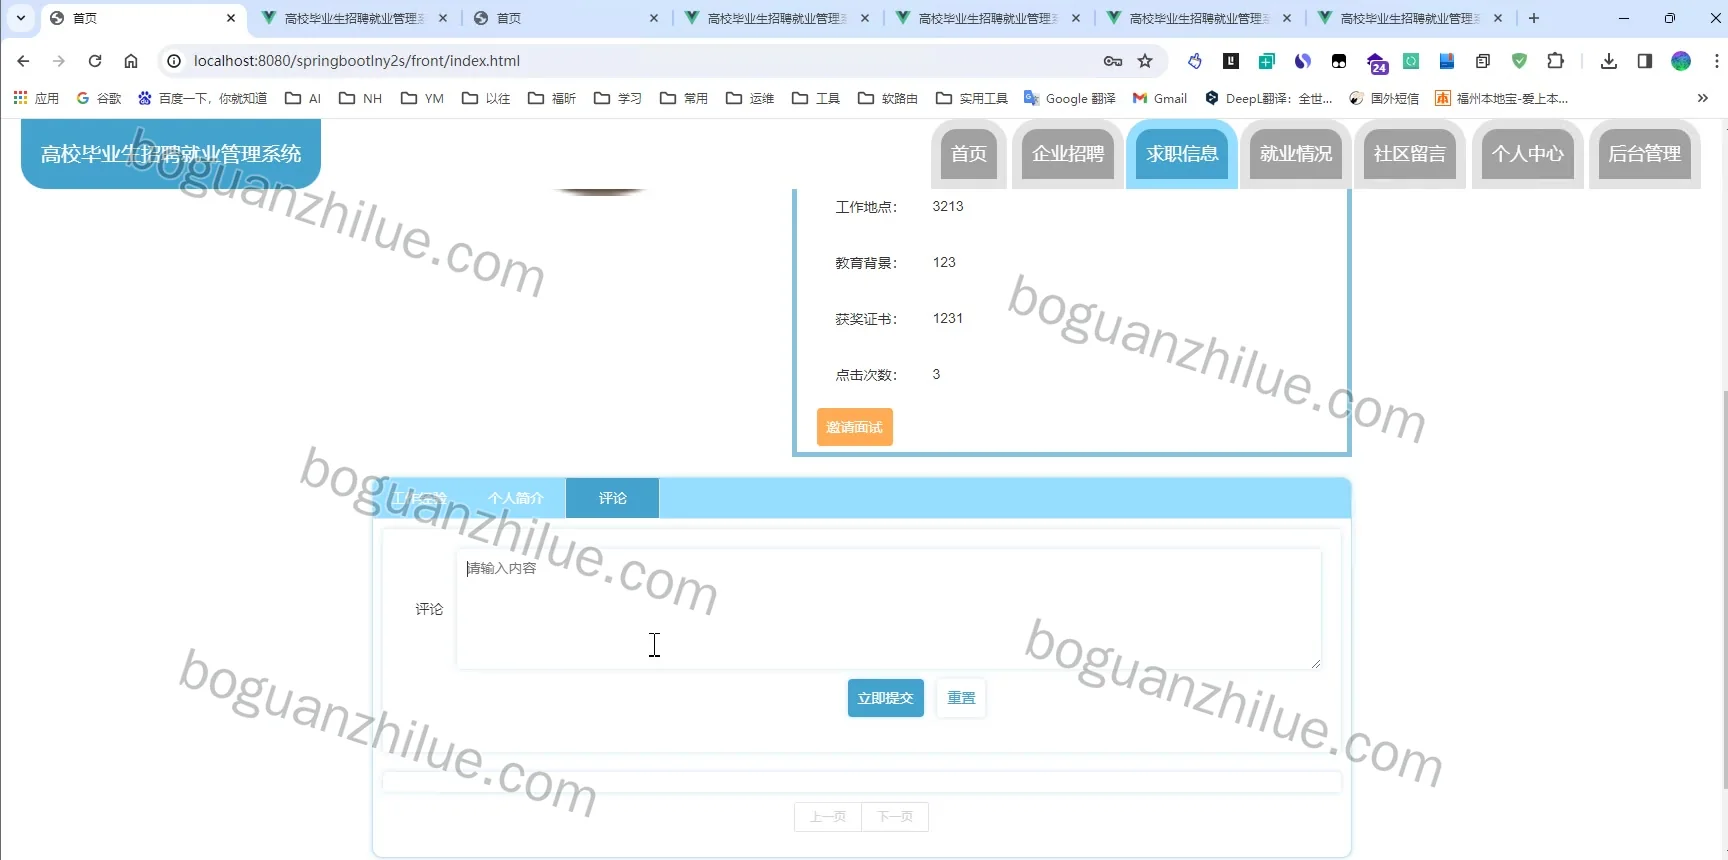This screenshot has height=860, width=1728.
Task: Bookmark this page with the star icon
Action: click(x=1145, y=61)
